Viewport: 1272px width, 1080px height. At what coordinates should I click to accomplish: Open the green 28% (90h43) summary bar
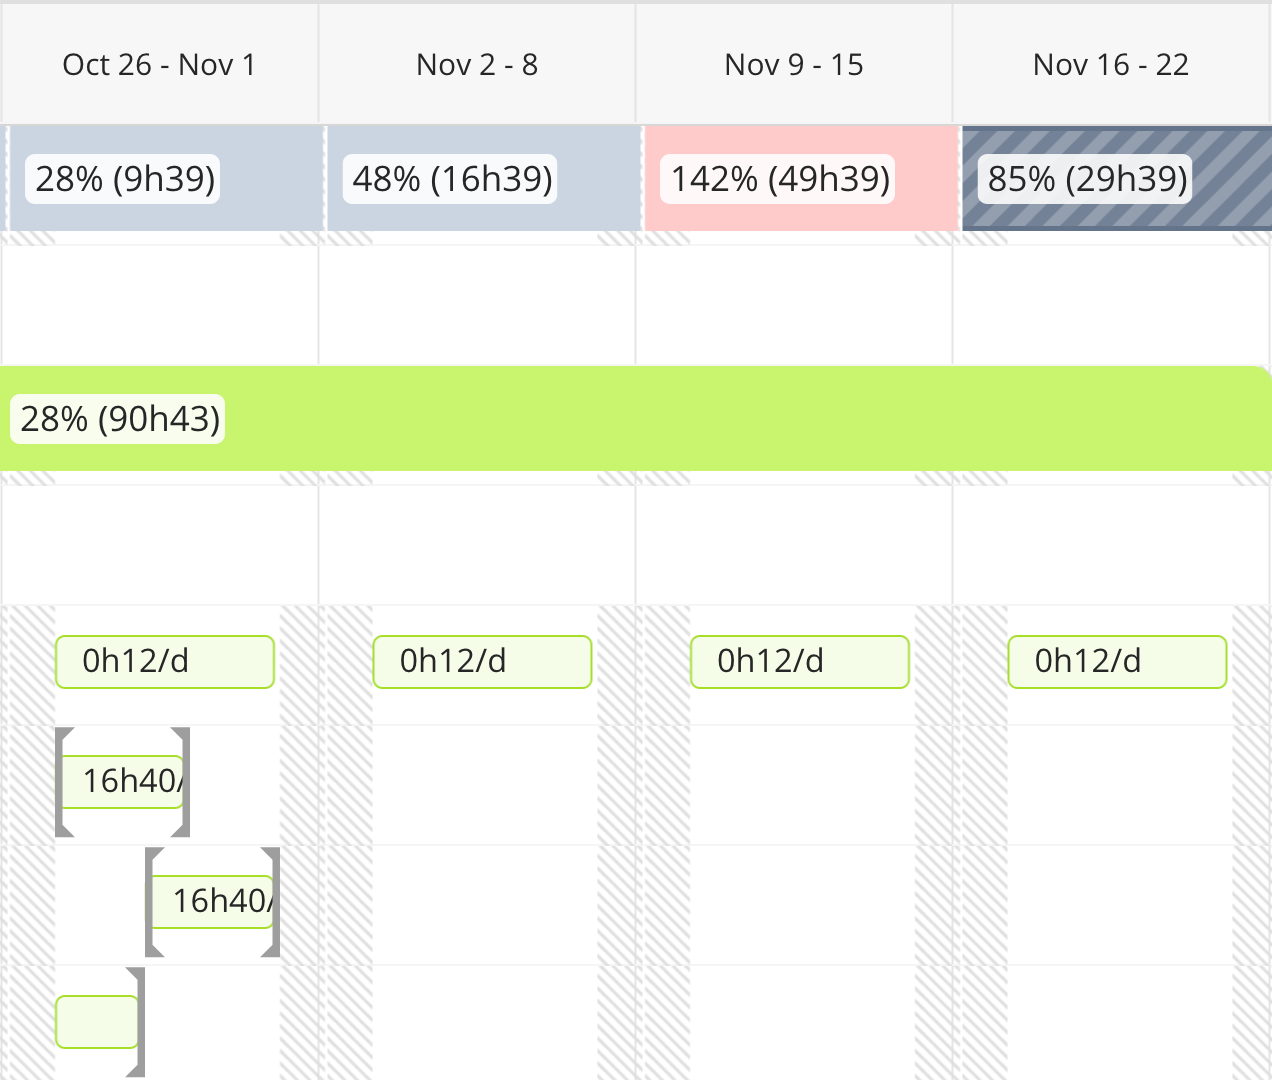pyautogui.click(x=636, y=419)
